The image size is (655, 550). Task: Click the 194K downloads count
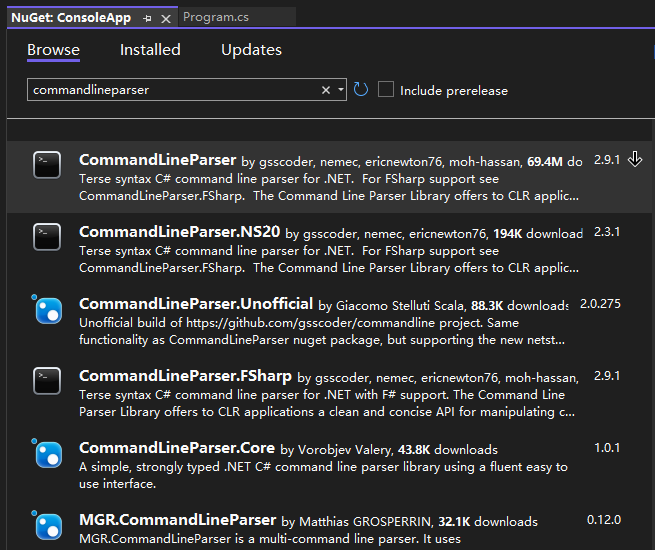coord(508,233)
